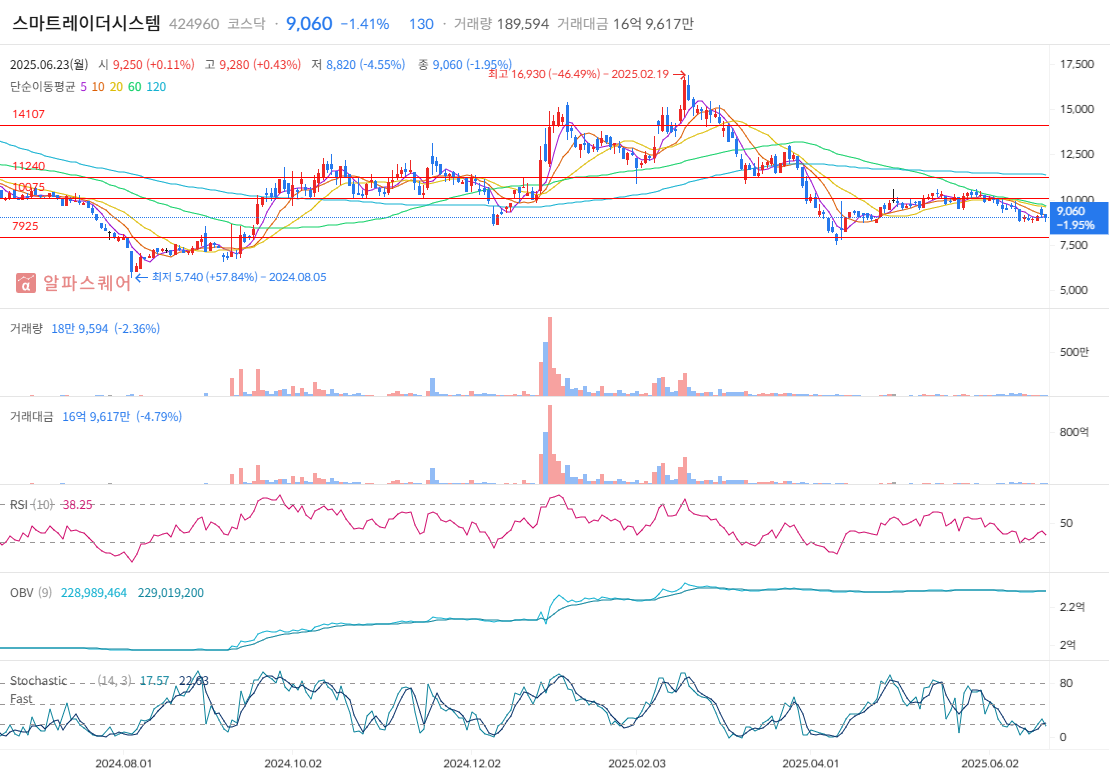Click the panel value 16억 9,617만 (-4.79%)
This screenshot has height=778, width=1110.
(x=122, y=416)
